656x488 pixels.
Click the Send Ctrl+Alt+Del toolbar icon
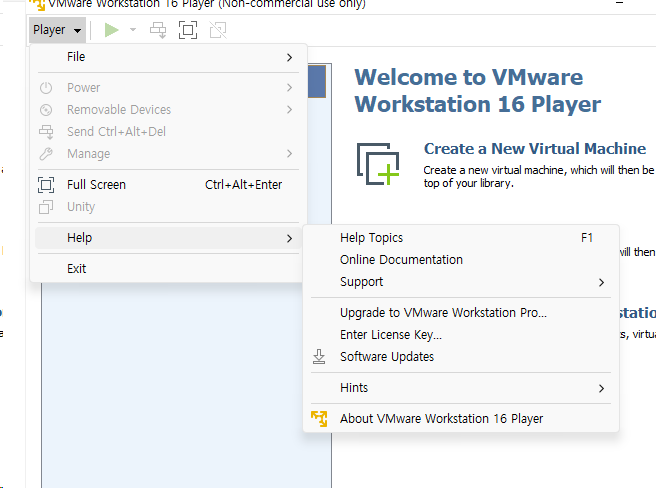point(158,30)
